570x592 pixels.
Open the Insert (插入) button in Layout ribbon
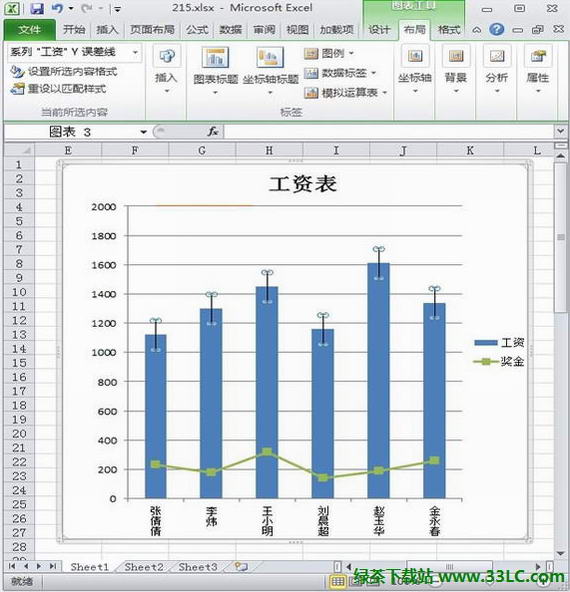pos(166,69)
